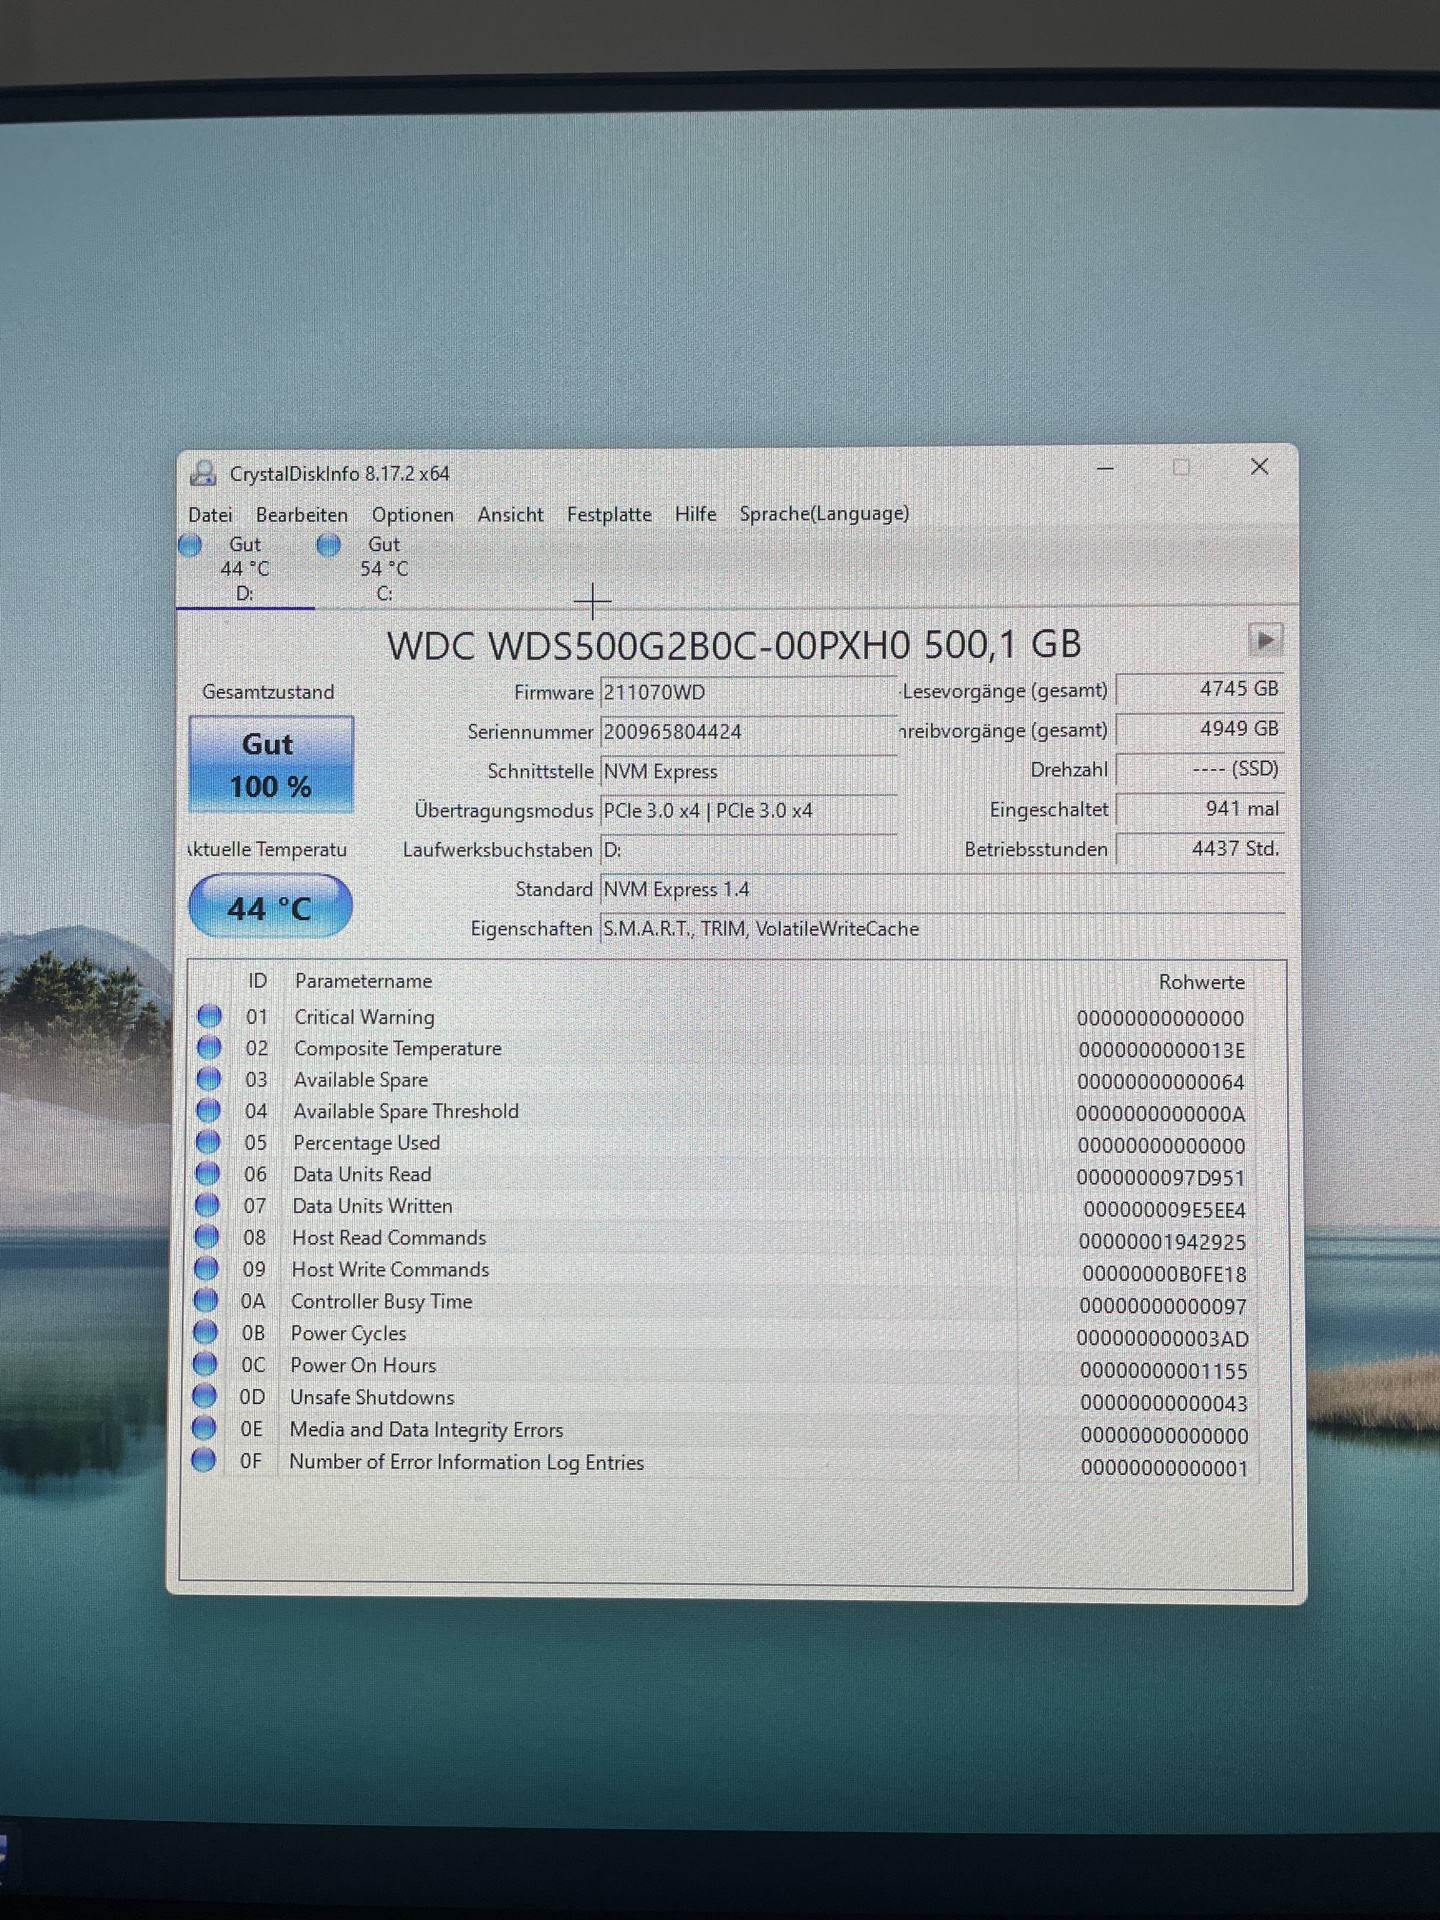1440x1920 pixels.
Task: Click the status dot for Composite Temperature
Action: coord(209,1048)
